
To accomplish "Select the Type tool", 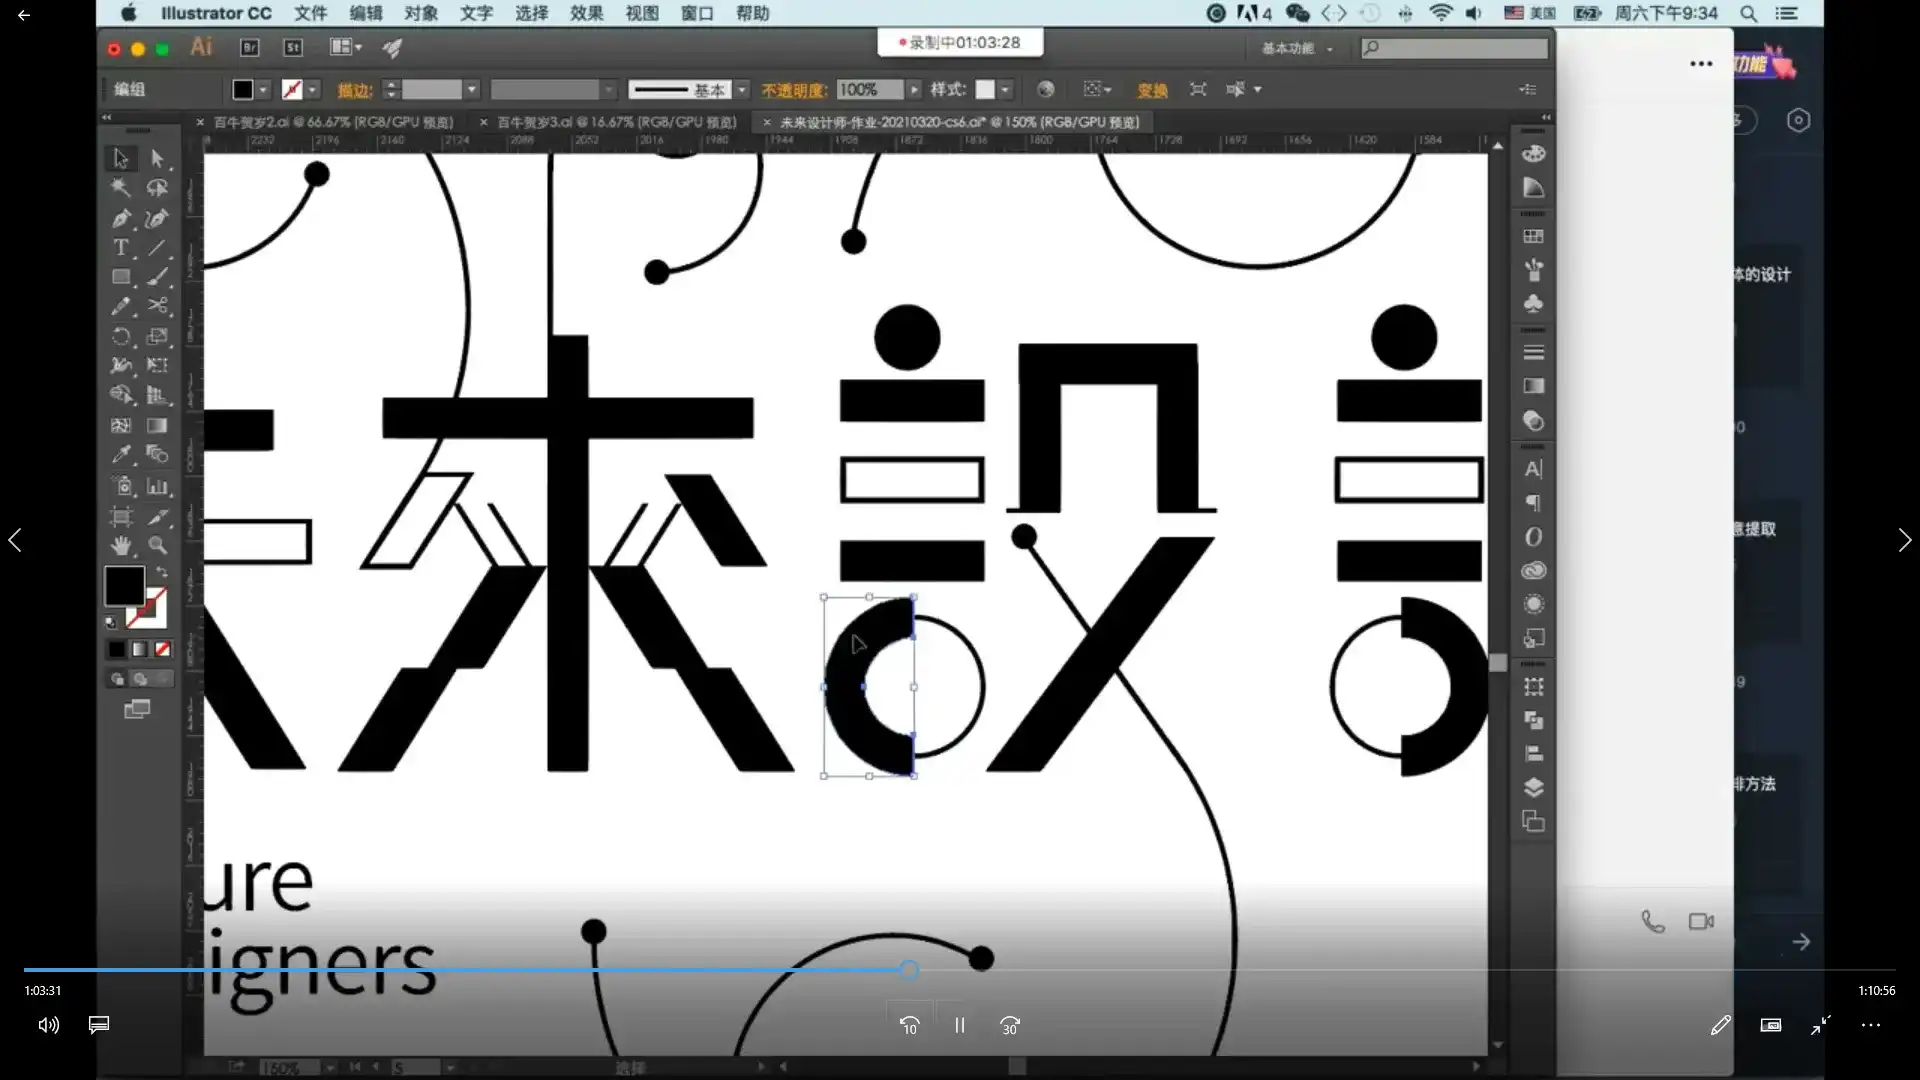I will (x=121, y=247).
